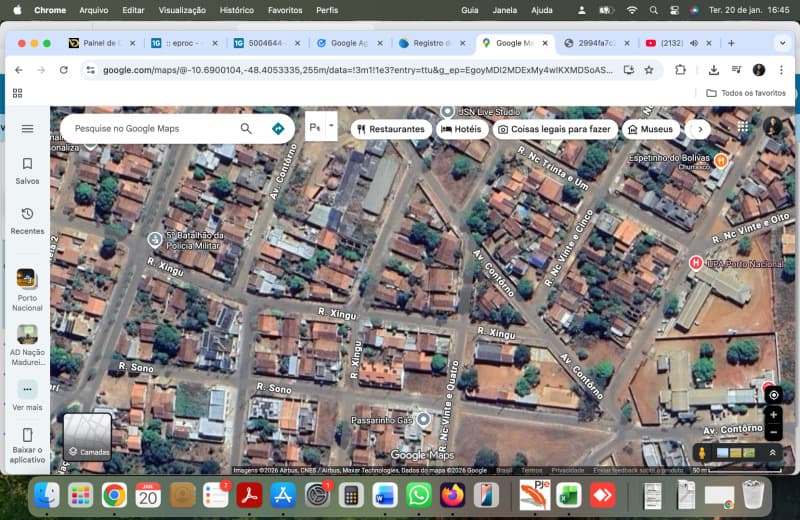Show more category chips with right chevron

700,129
